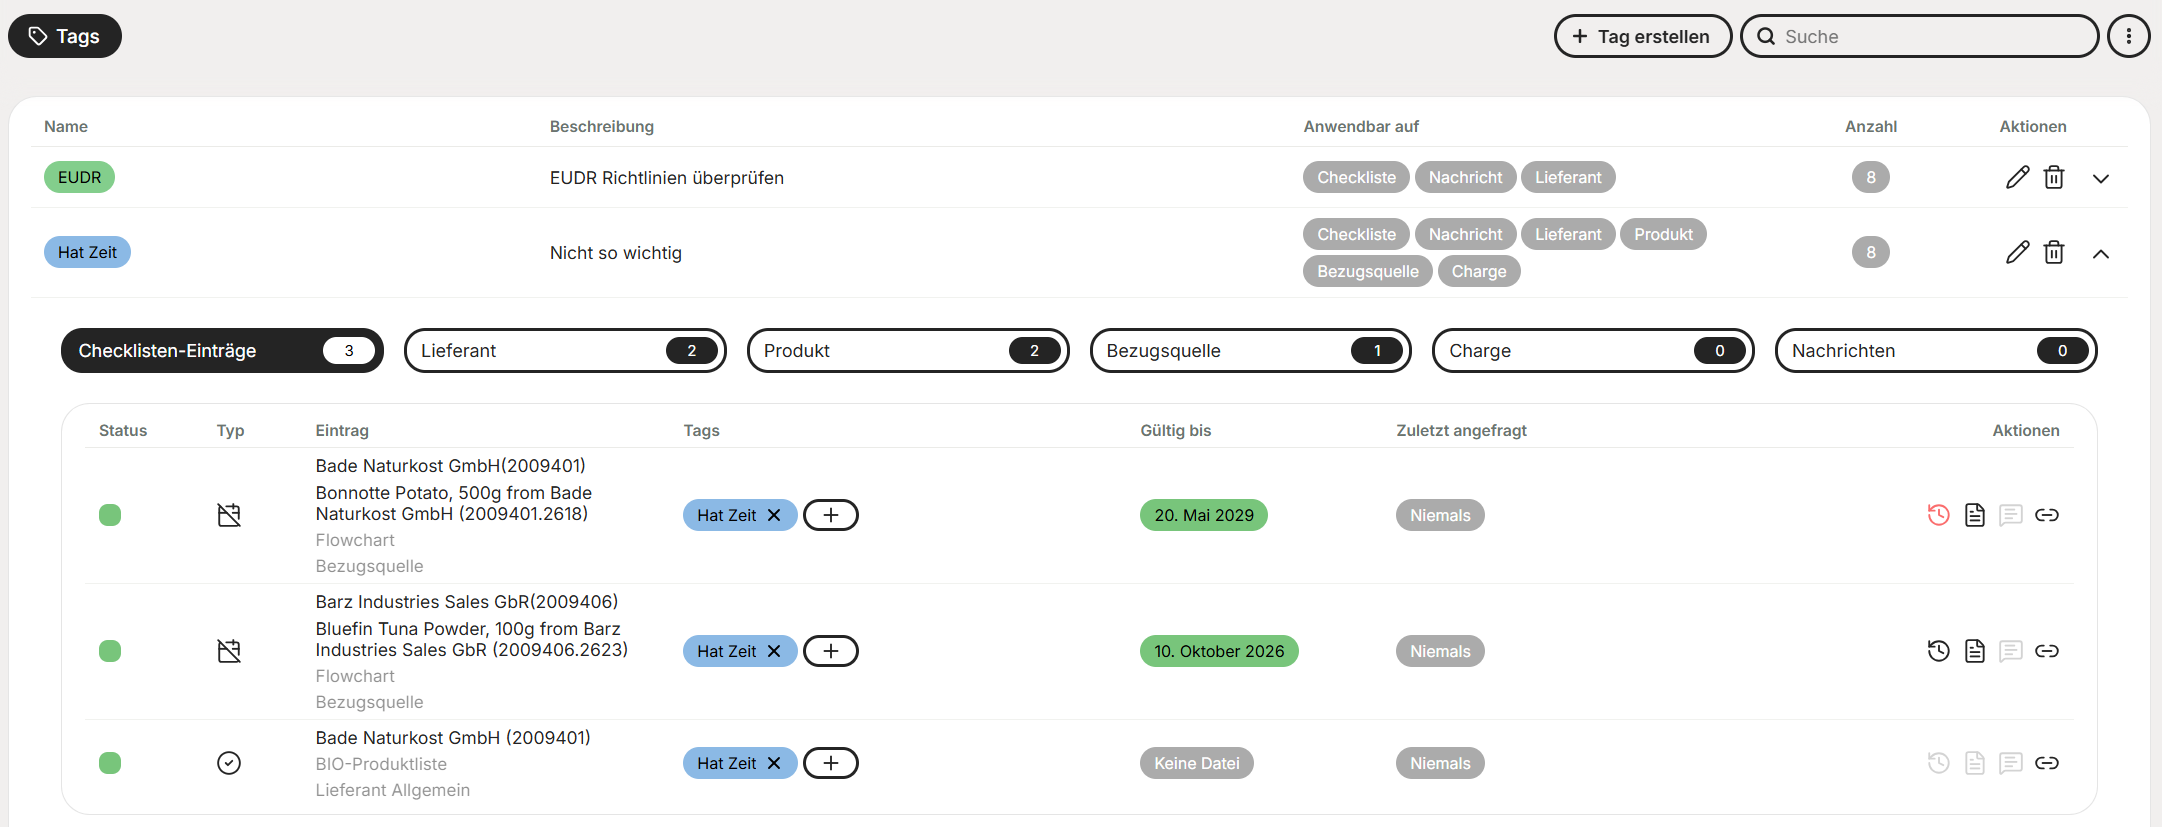Collapse the Hat Zeit tag row
The height and width of the screenshot is (827, 2162).
[2100, 253]
